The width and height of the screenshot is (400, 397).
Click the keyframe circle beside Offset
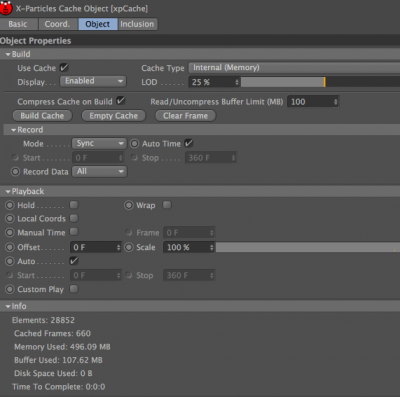pyautogui.click(x=10, y=247)
